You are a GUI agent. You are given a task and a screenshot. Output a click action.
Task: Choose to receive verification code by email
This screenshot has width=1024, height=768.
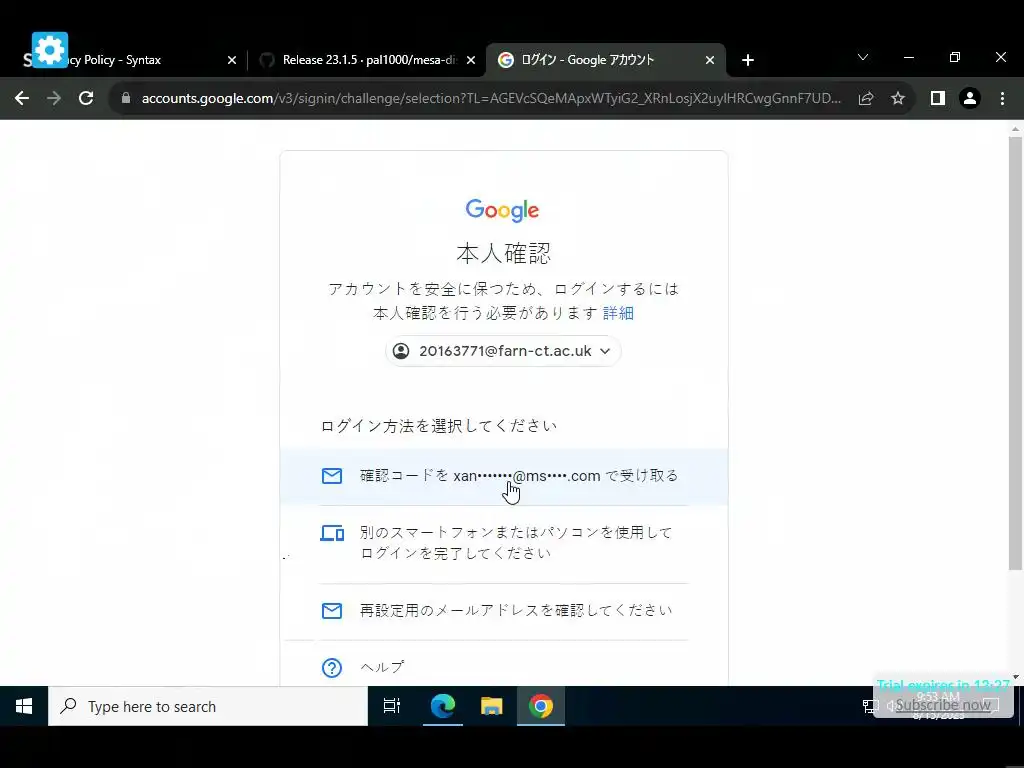pyautogui.click(x=504, y=476)
